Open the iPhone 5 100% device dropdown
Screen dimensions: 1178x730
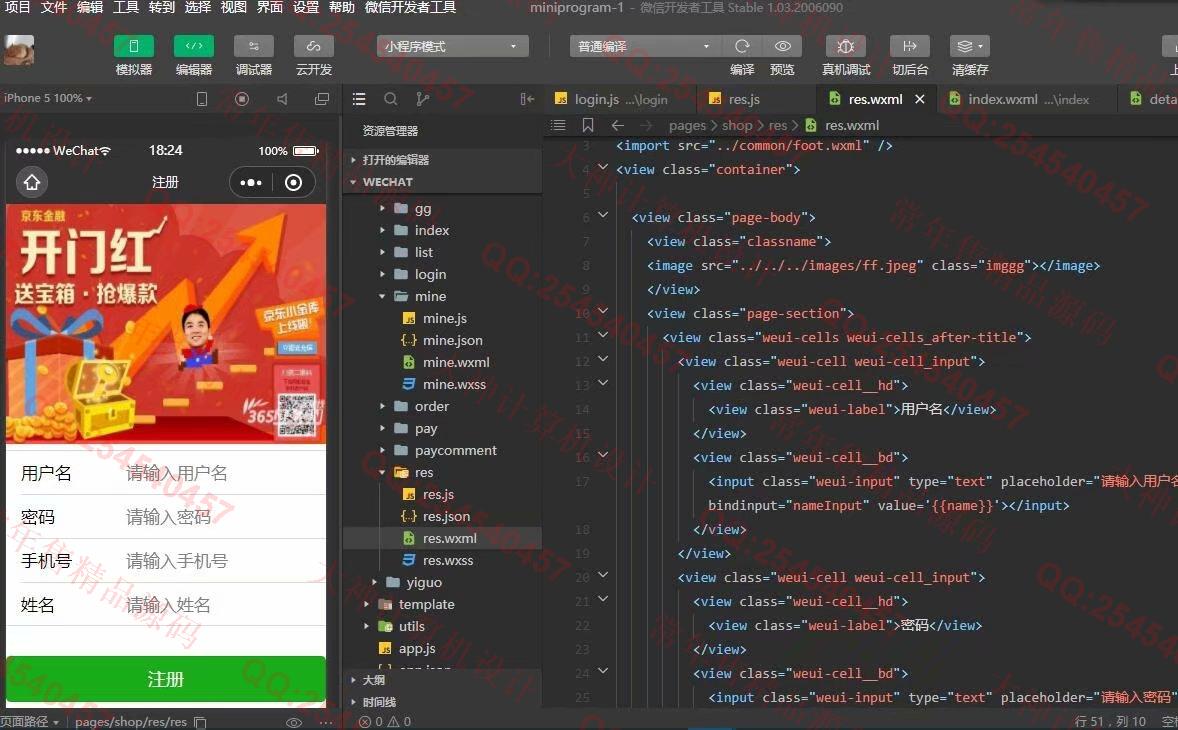point(48,98)
